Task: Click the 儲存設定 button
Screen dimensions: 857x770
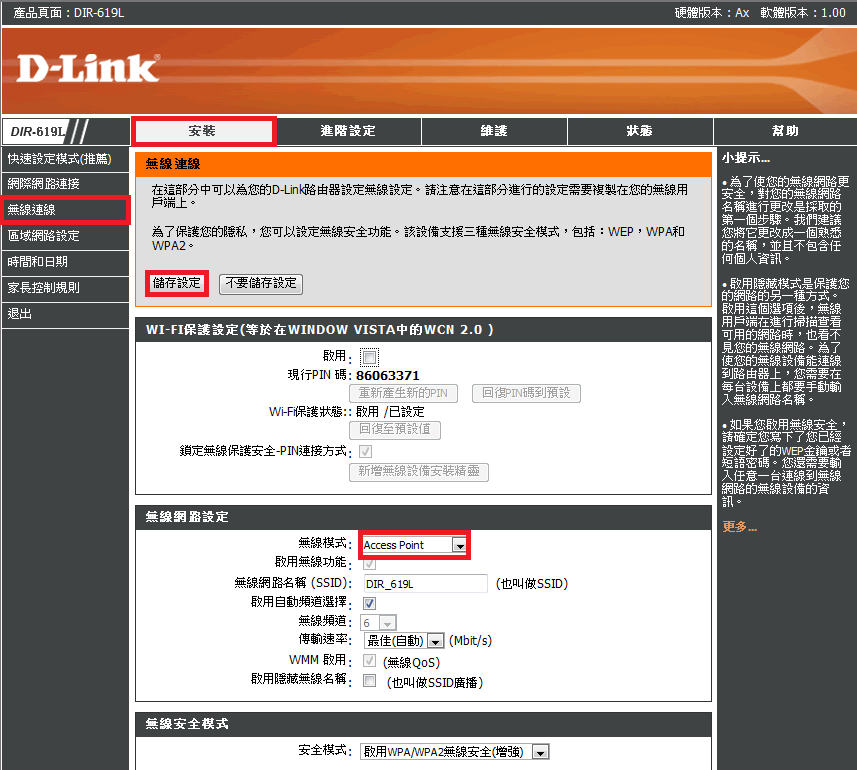Action: point(177,283)
